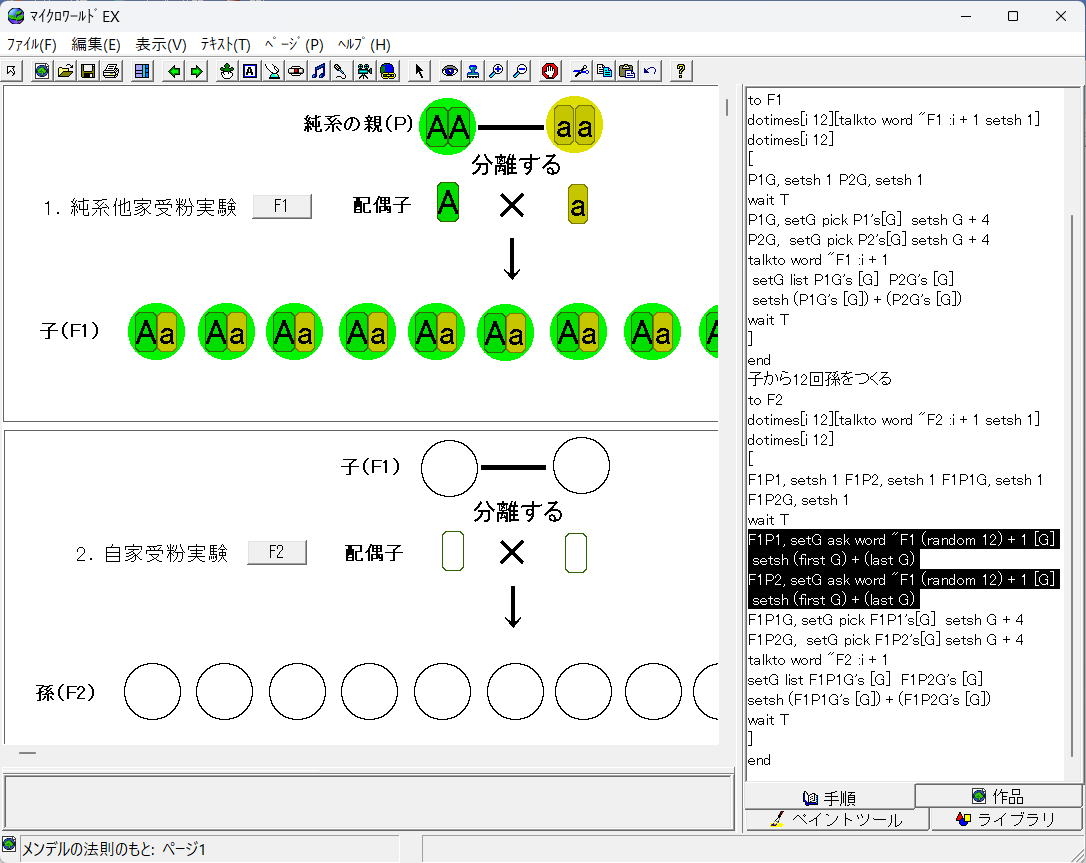Open the ヘルプ(H) menu
This screenshot has width=1086, height=863.
point(364,45)
